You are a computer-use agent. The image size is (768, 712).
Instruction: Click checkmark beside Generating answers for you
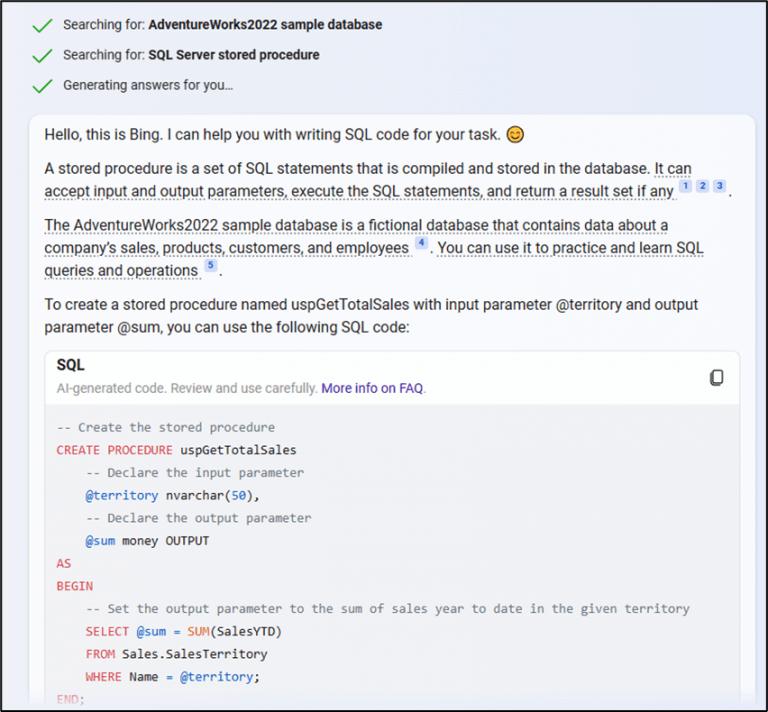click(x=41, y=86)
